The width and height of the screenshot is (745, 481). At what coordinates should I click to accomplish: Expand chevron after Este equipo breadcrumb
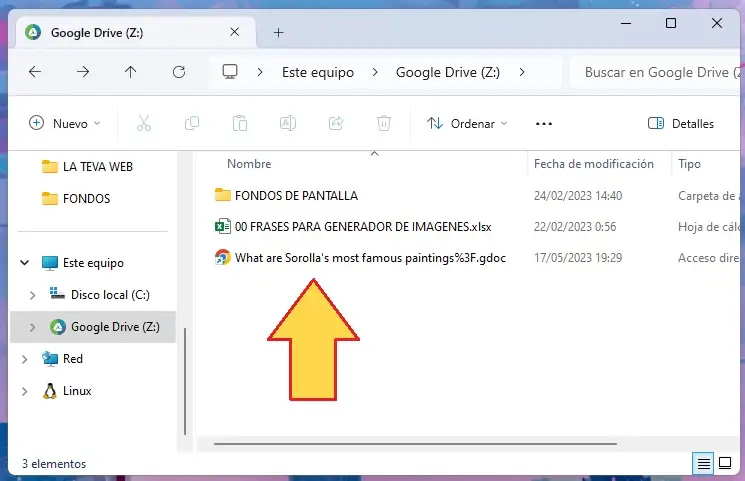(375, 72)
